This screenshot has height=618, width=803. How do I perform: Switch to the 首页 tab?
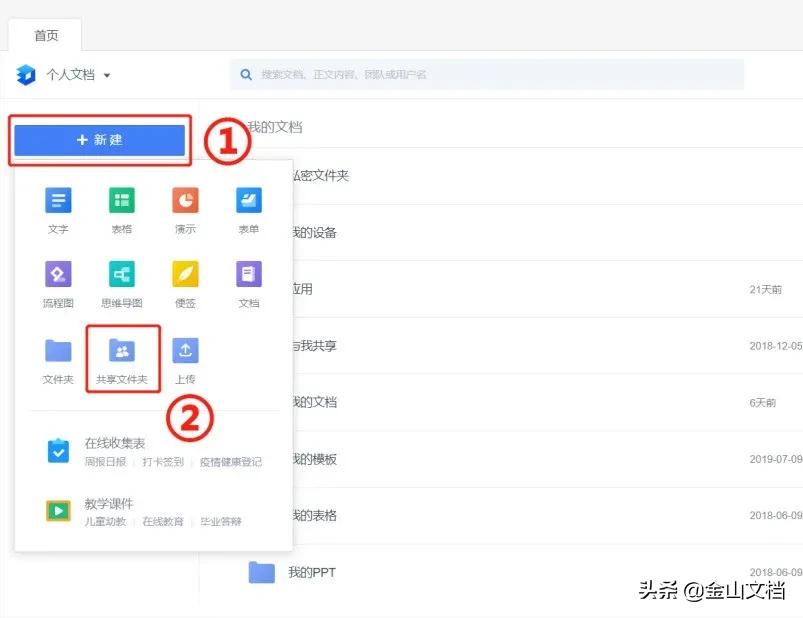[44, 33]
